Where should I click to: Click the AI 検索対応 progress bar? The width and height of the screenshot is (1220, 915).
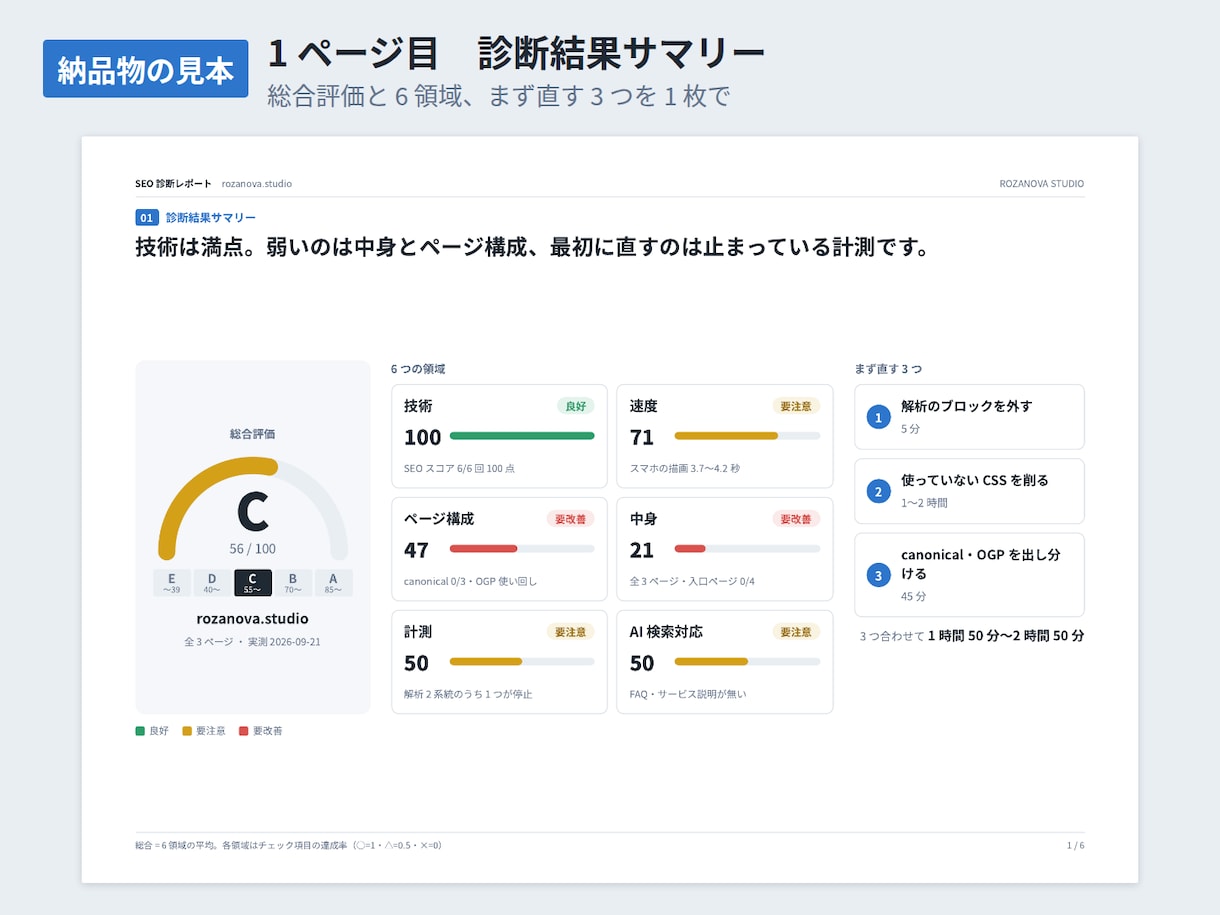(747, 662)
